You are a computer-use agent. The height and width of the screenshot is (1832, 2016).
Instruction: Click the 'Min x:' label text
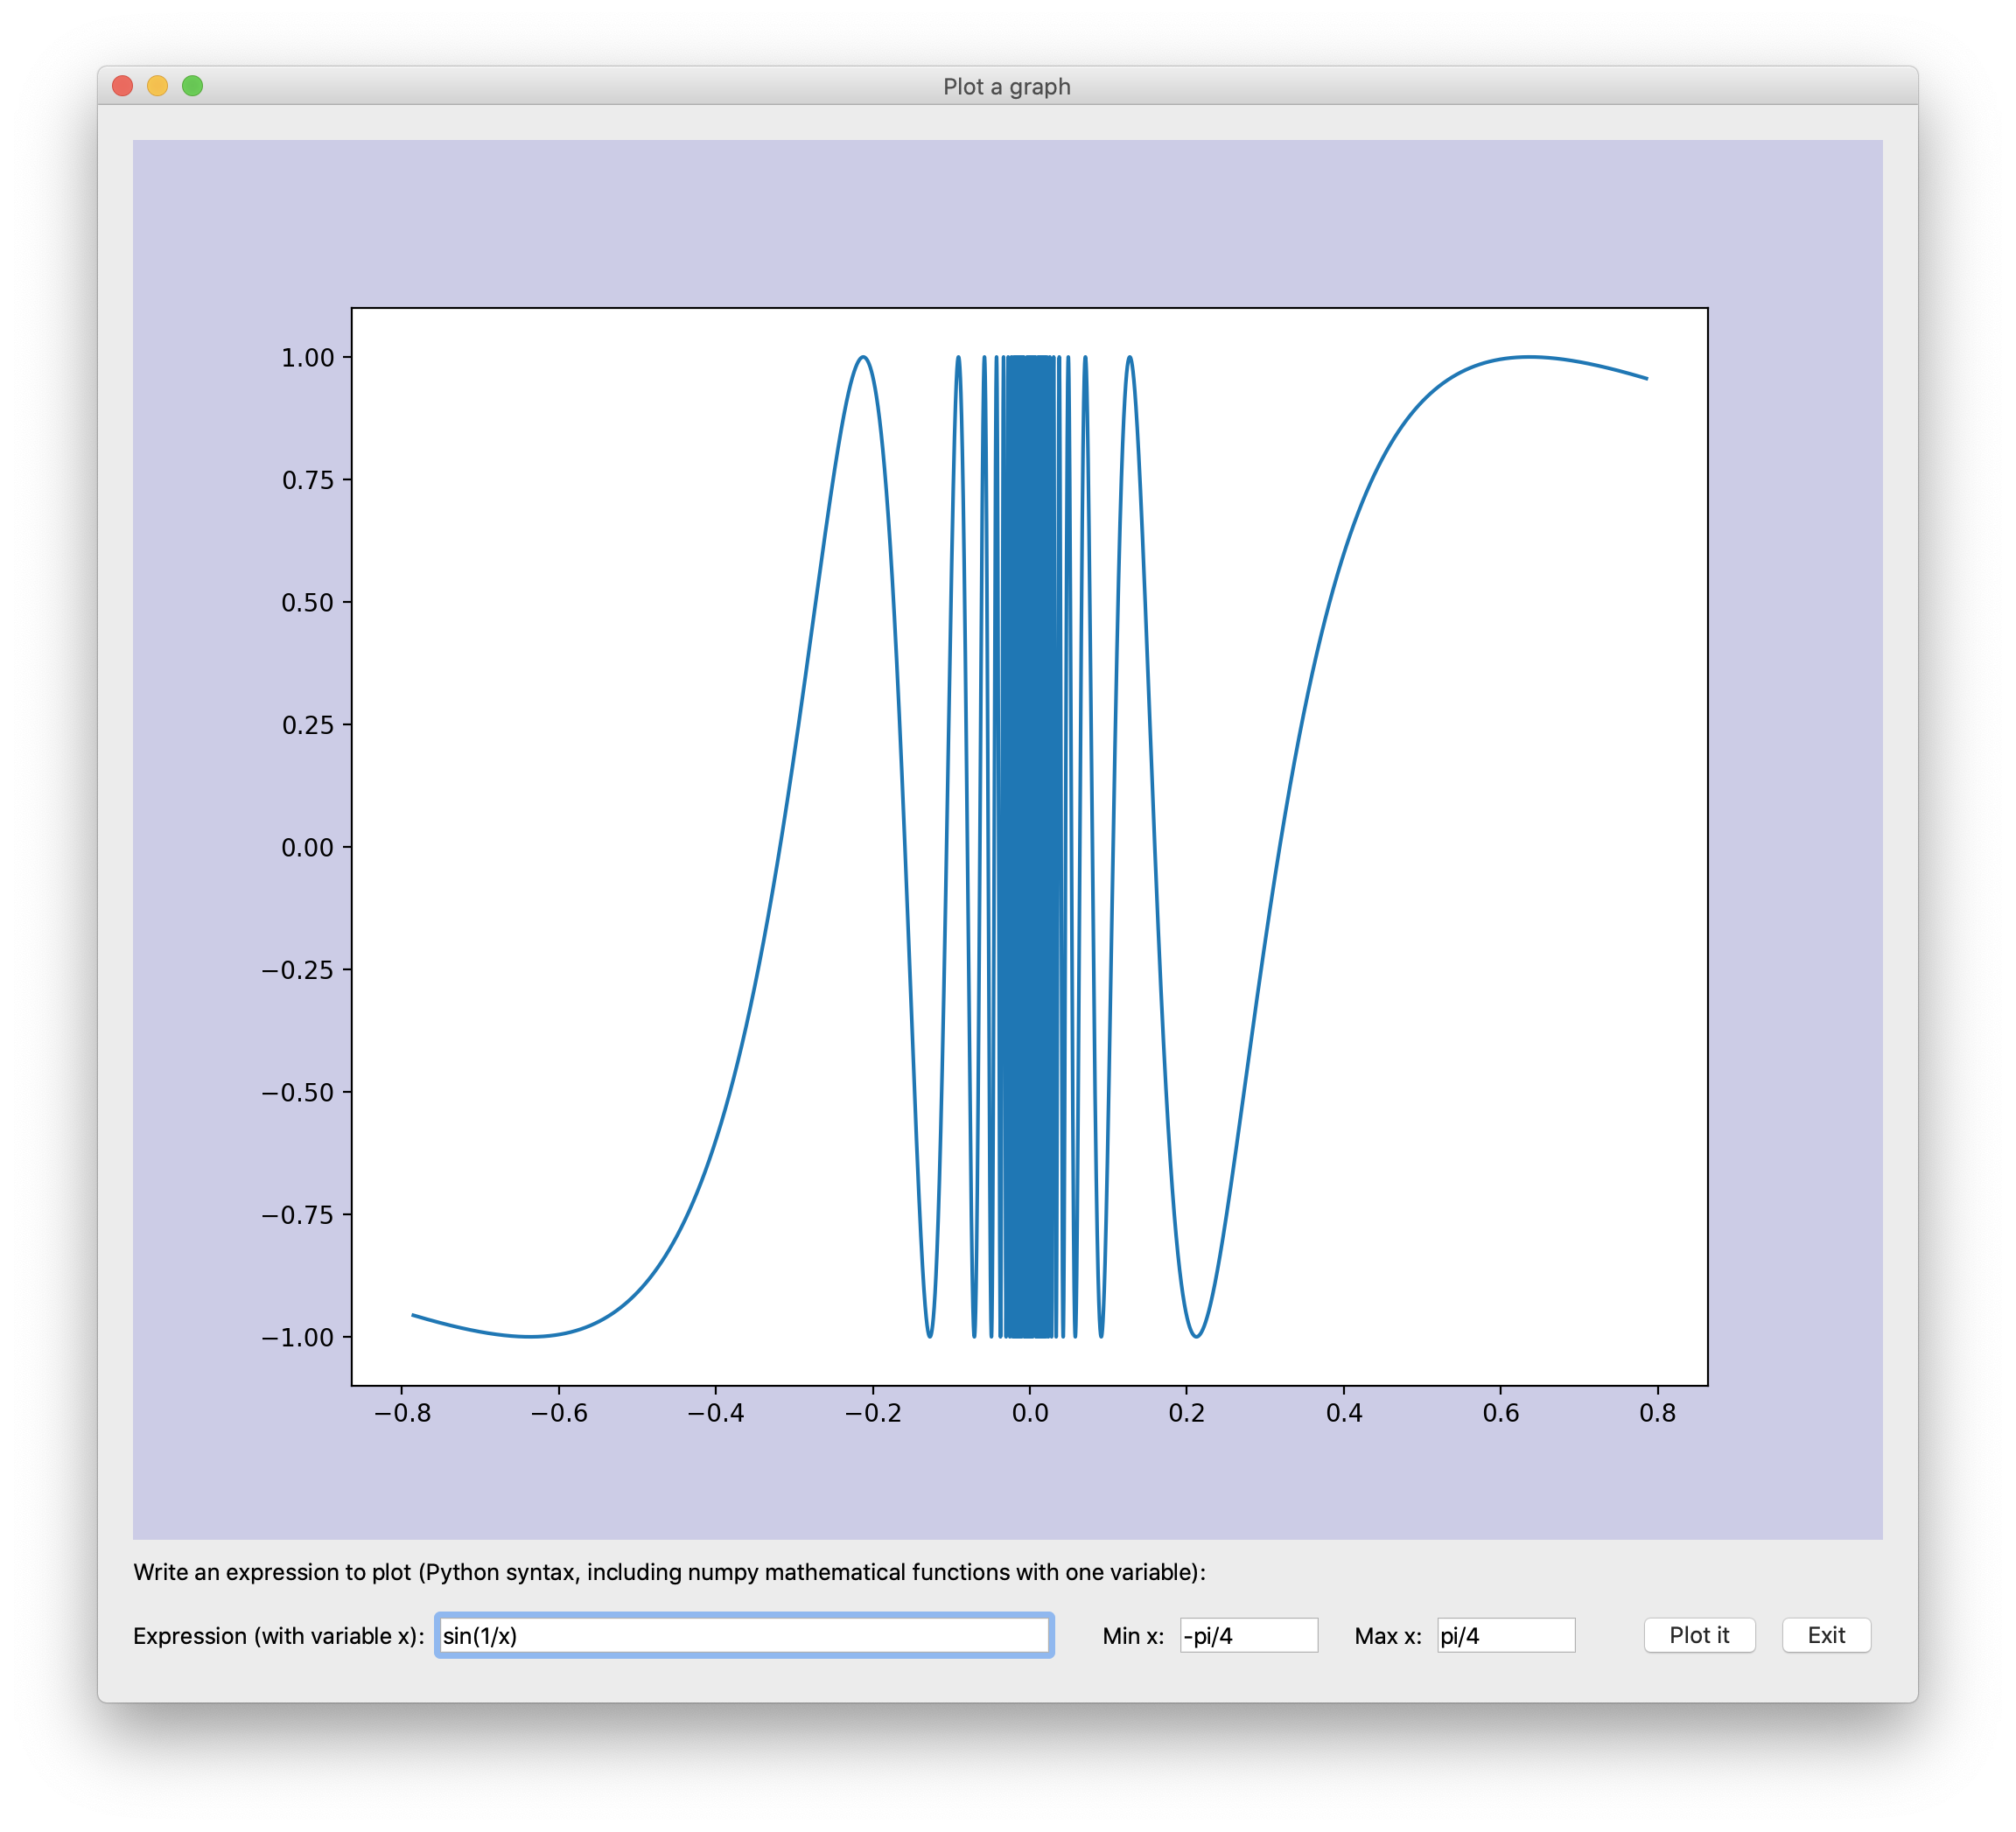click(1133, 1636)
